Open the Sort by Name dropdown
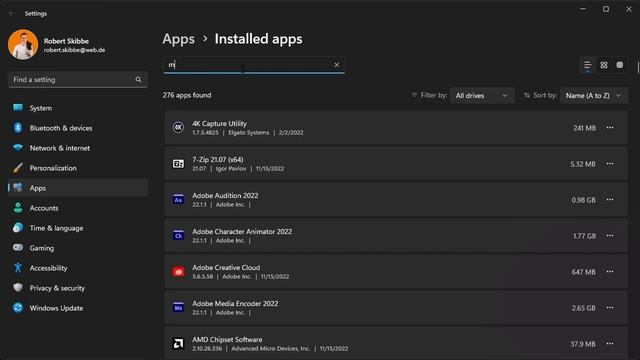Screen dimensions: 640x360 tap(593, 96)
